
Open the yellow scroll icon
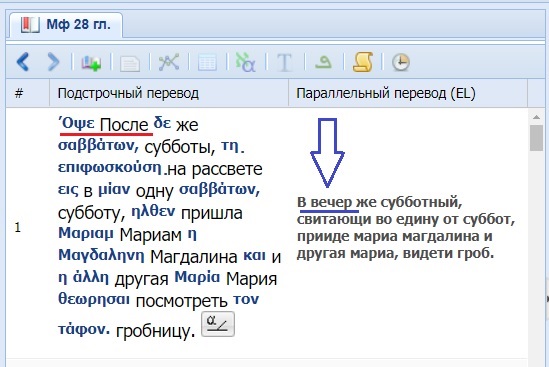tap(362, 62)
